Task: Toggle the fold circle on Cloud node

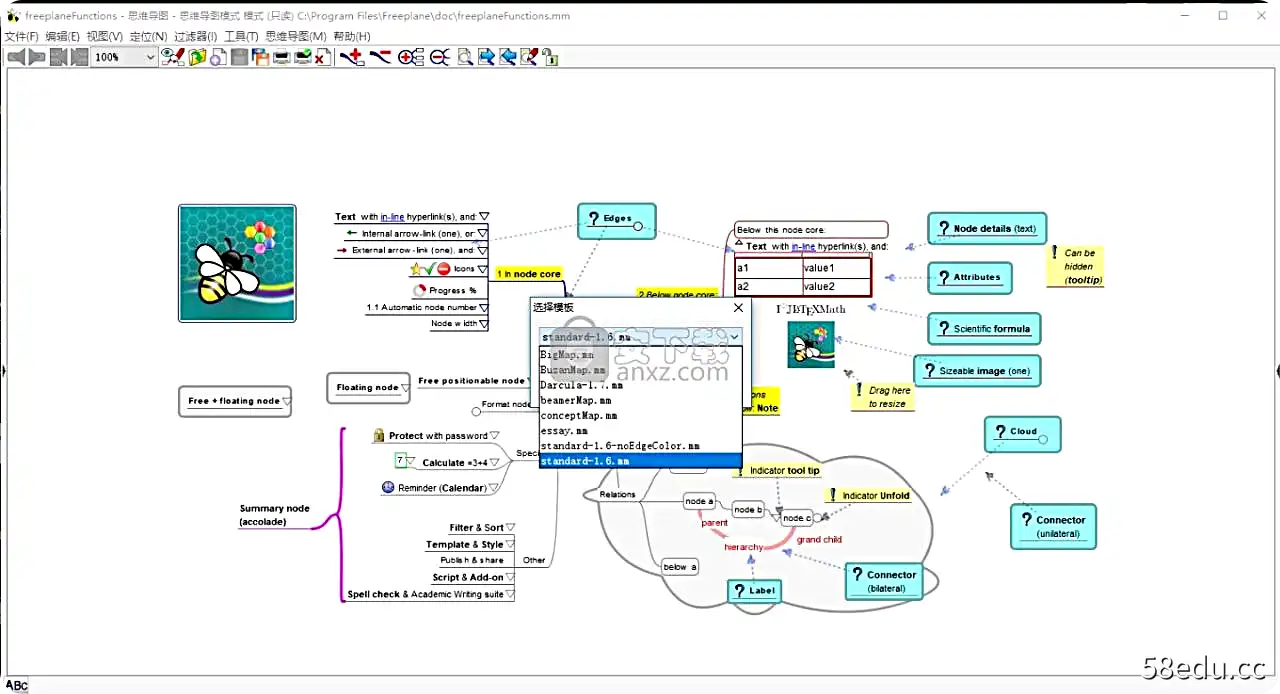Action: point(1042,439)
